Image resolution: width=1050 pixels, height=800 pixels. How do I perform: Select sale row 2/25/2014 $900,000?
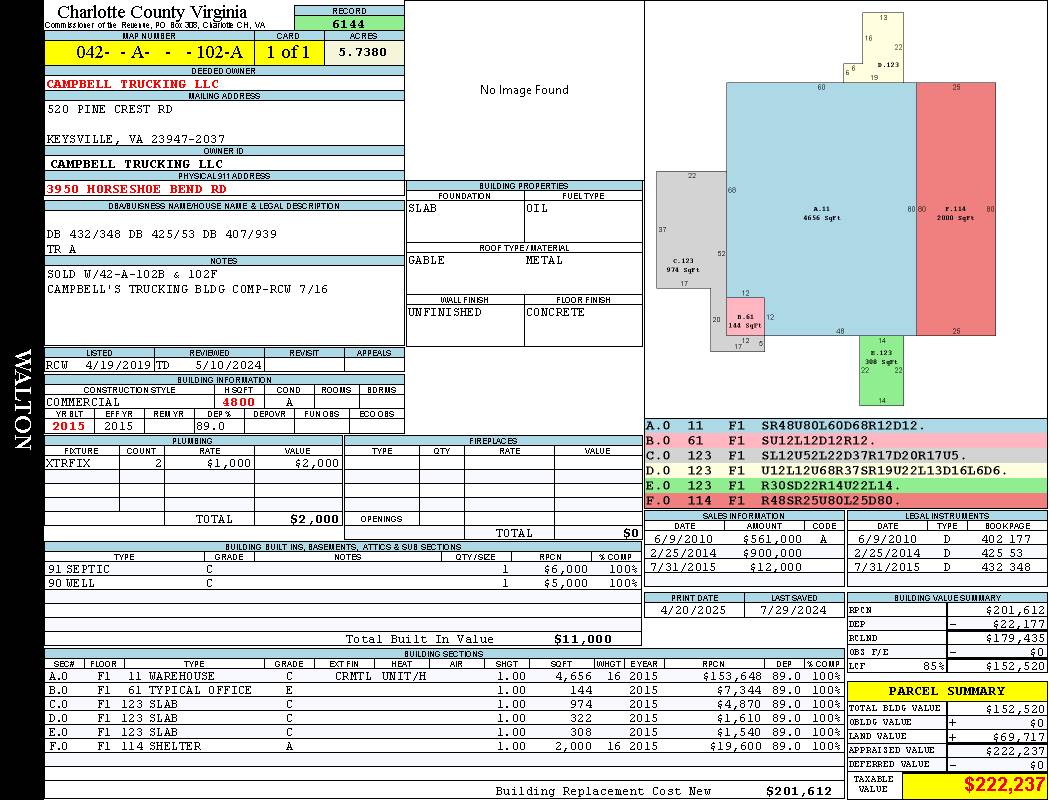pyautogui.click(x=744, y=553)
